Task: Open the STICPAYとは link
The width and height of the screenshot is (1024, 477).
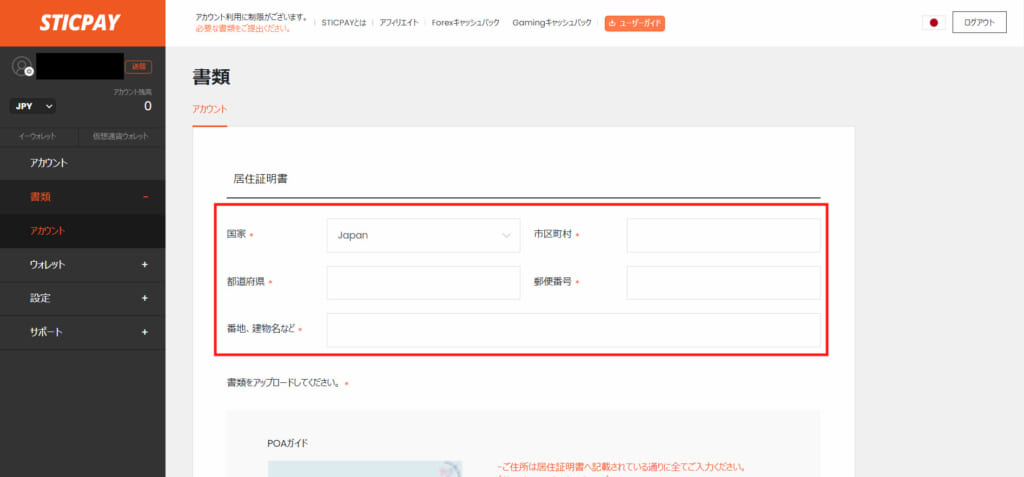Action: click(x=344, y=23)
